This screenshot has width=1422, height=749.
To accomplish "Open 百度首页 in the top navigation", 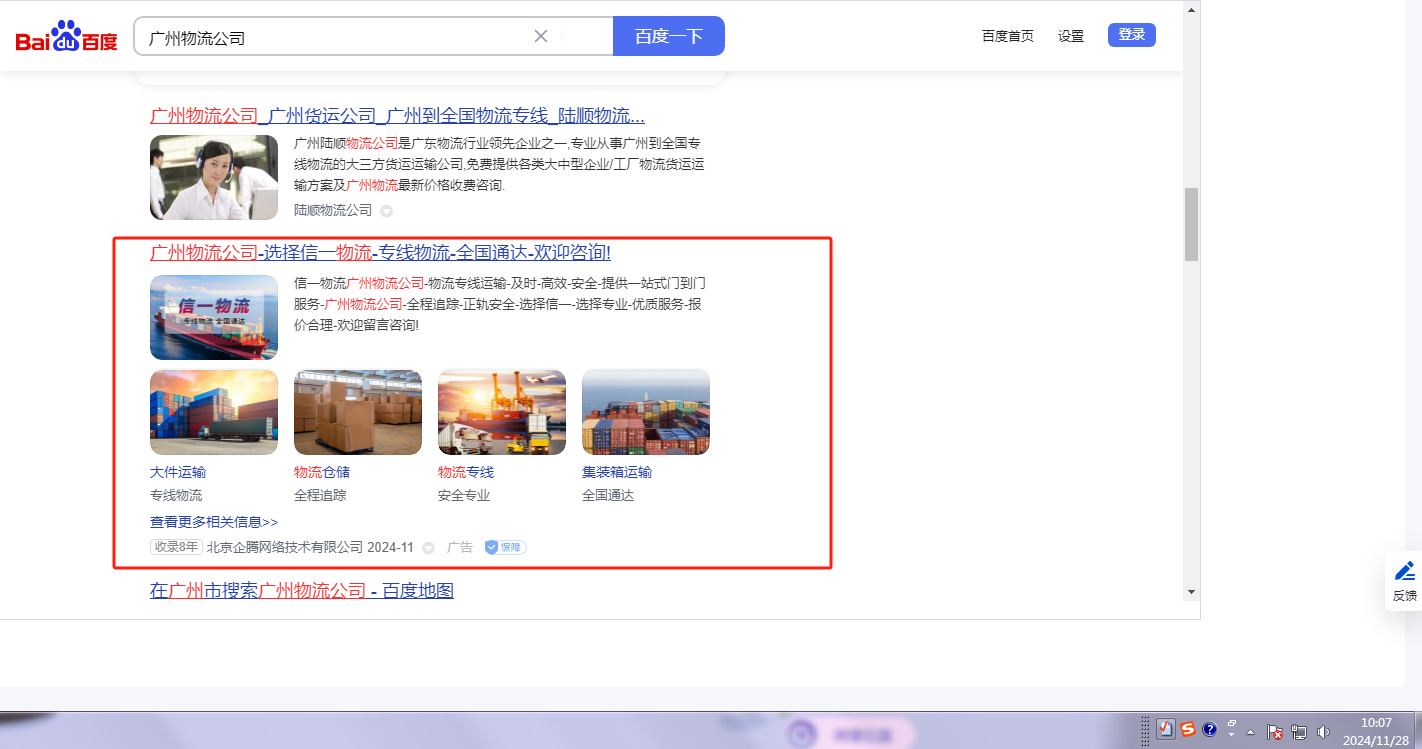I will [1007, 36].
